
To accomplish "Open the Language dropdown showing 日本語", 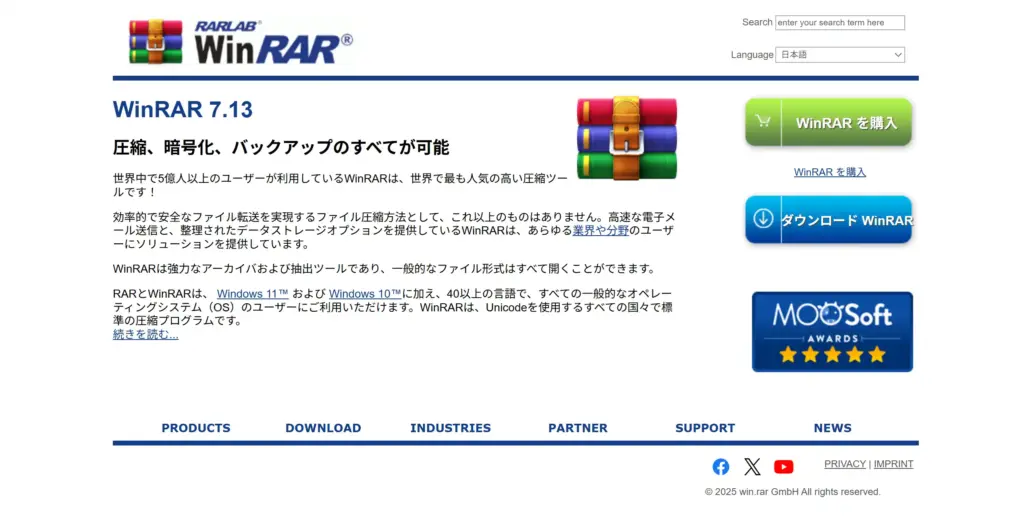I will [840, 55].
